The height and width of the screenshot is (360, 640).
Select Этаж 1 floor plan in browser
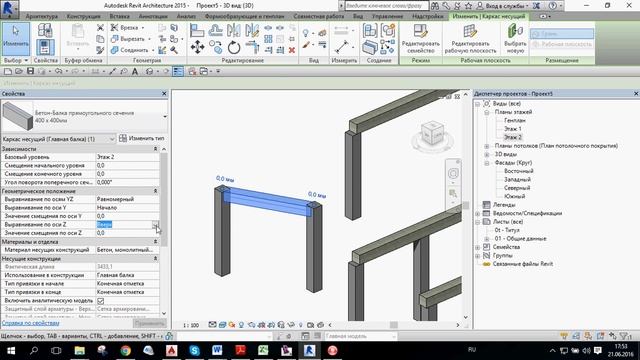[513, 129]
